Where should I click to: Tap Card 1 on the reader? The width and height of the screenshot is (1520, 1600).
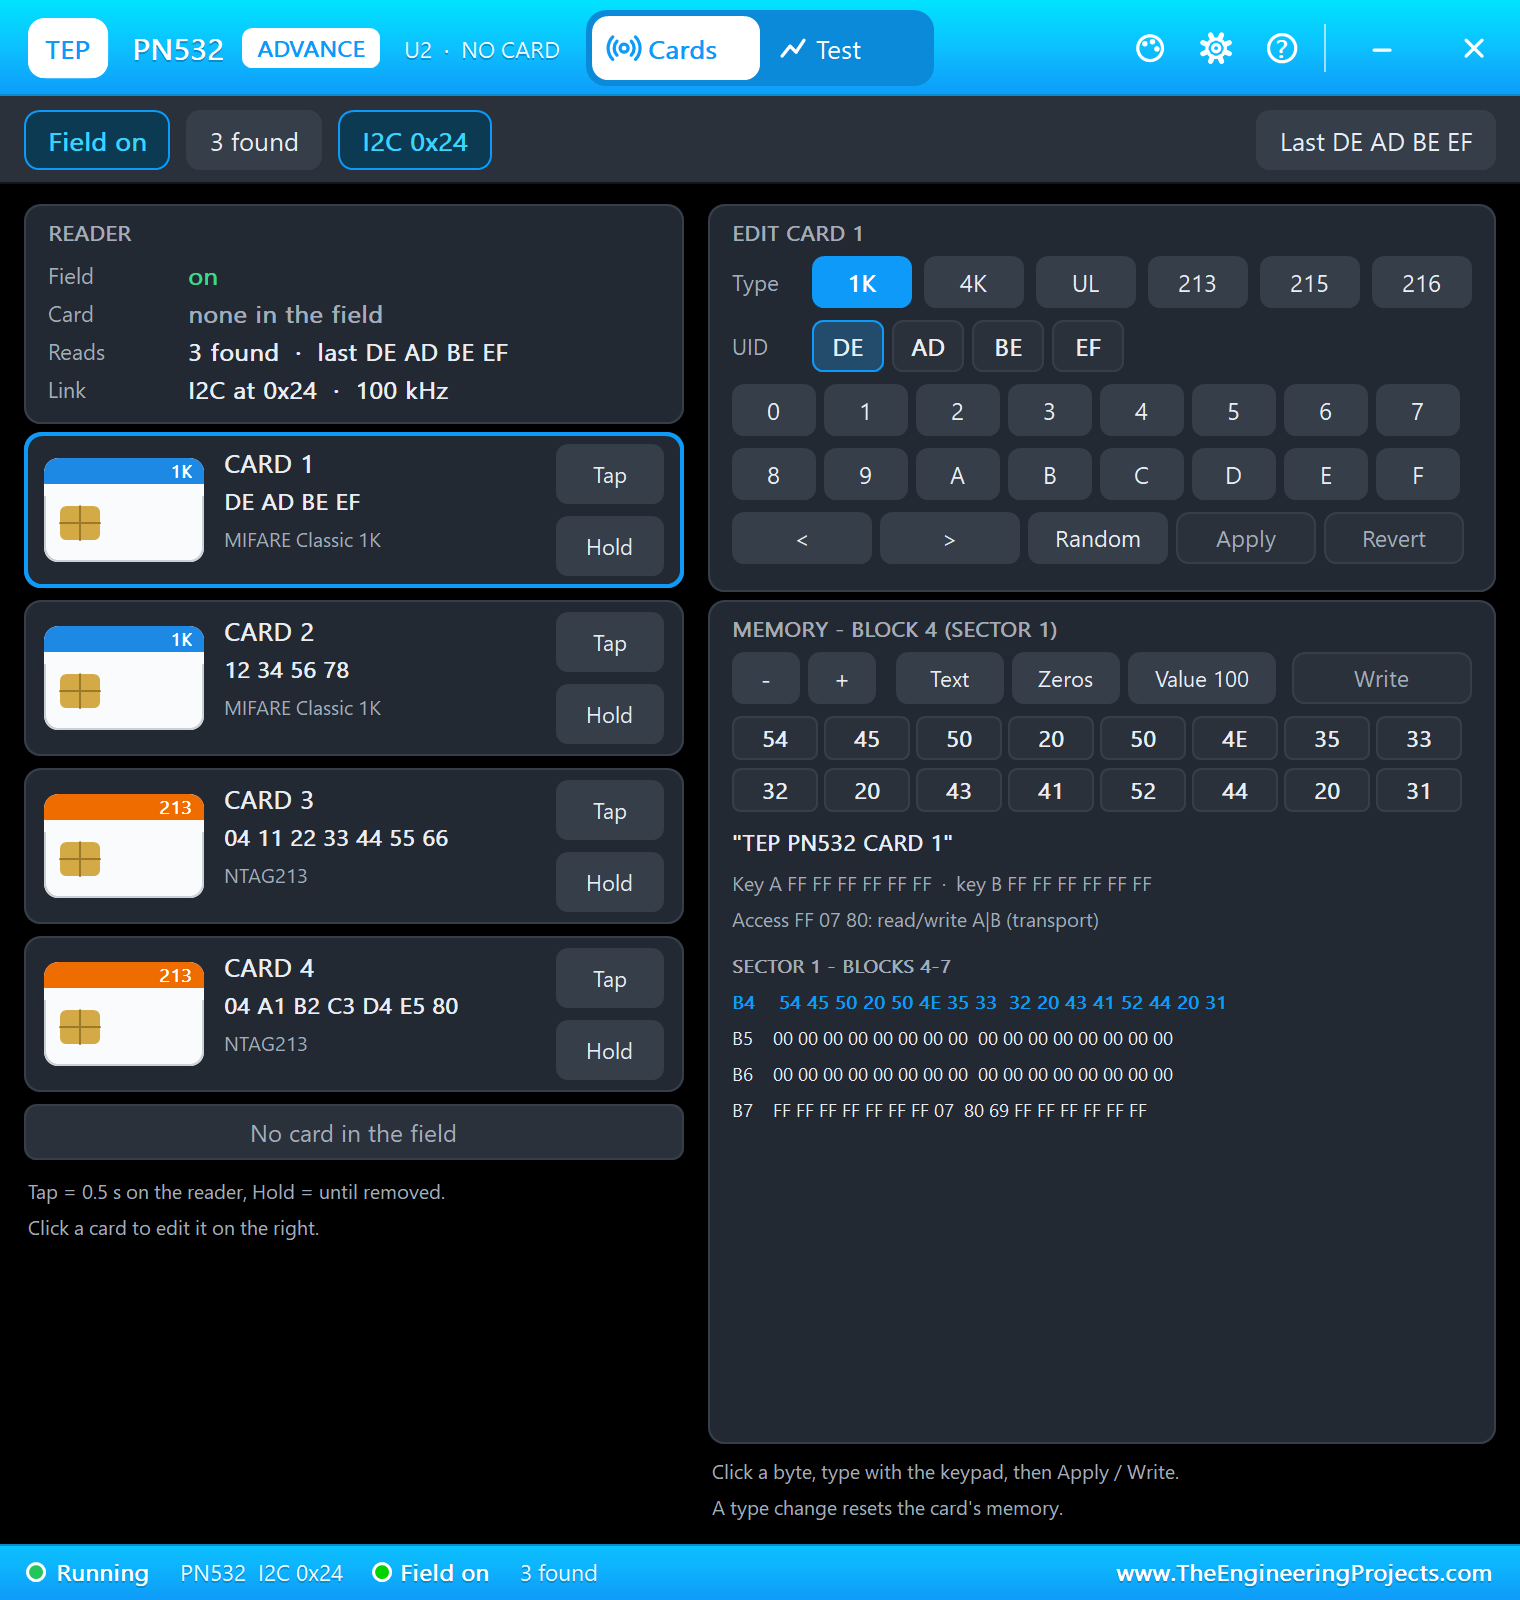(610, 474)
